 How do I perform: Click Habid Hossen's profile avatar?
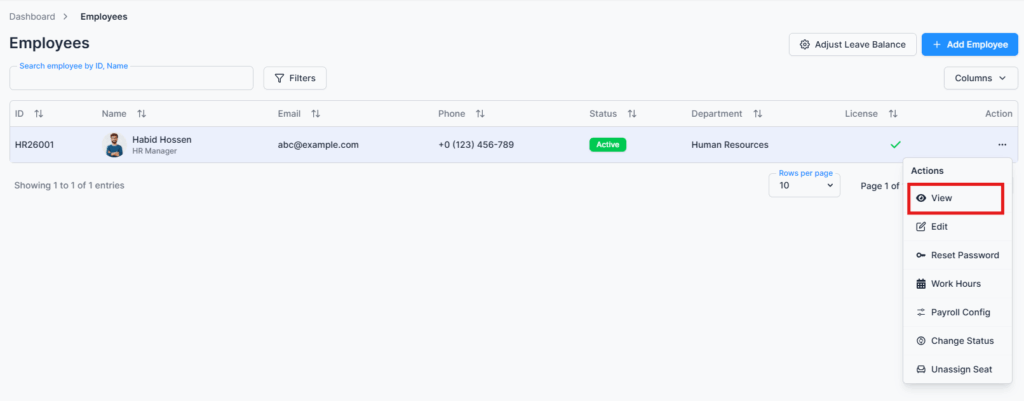114,145
